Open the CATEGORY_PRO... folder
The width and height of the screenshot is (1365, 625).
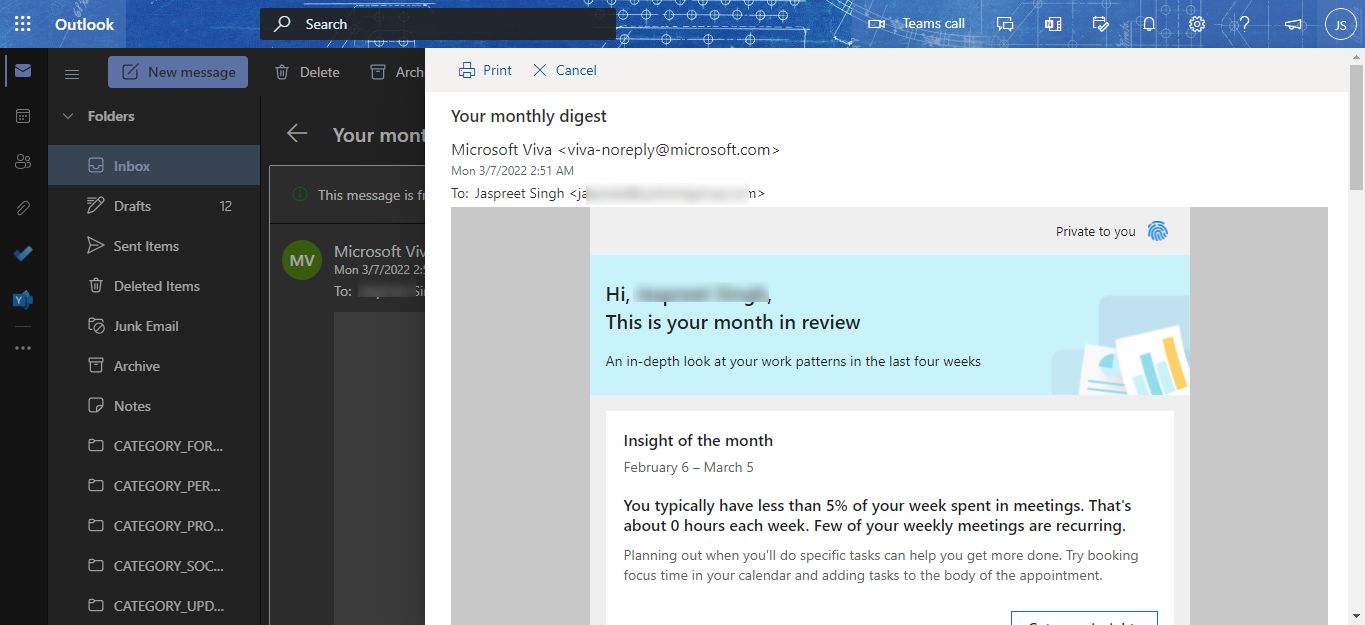154,526
